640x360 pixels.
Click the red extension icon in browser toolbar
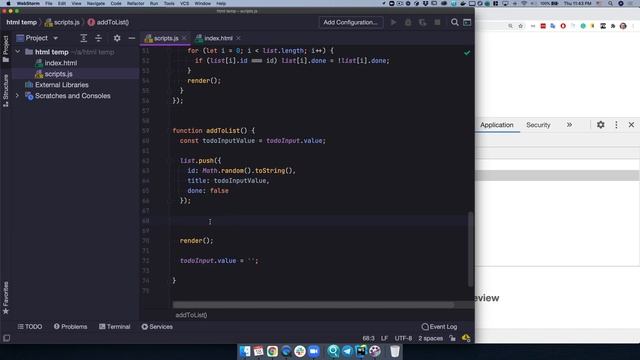pos(543,26)
